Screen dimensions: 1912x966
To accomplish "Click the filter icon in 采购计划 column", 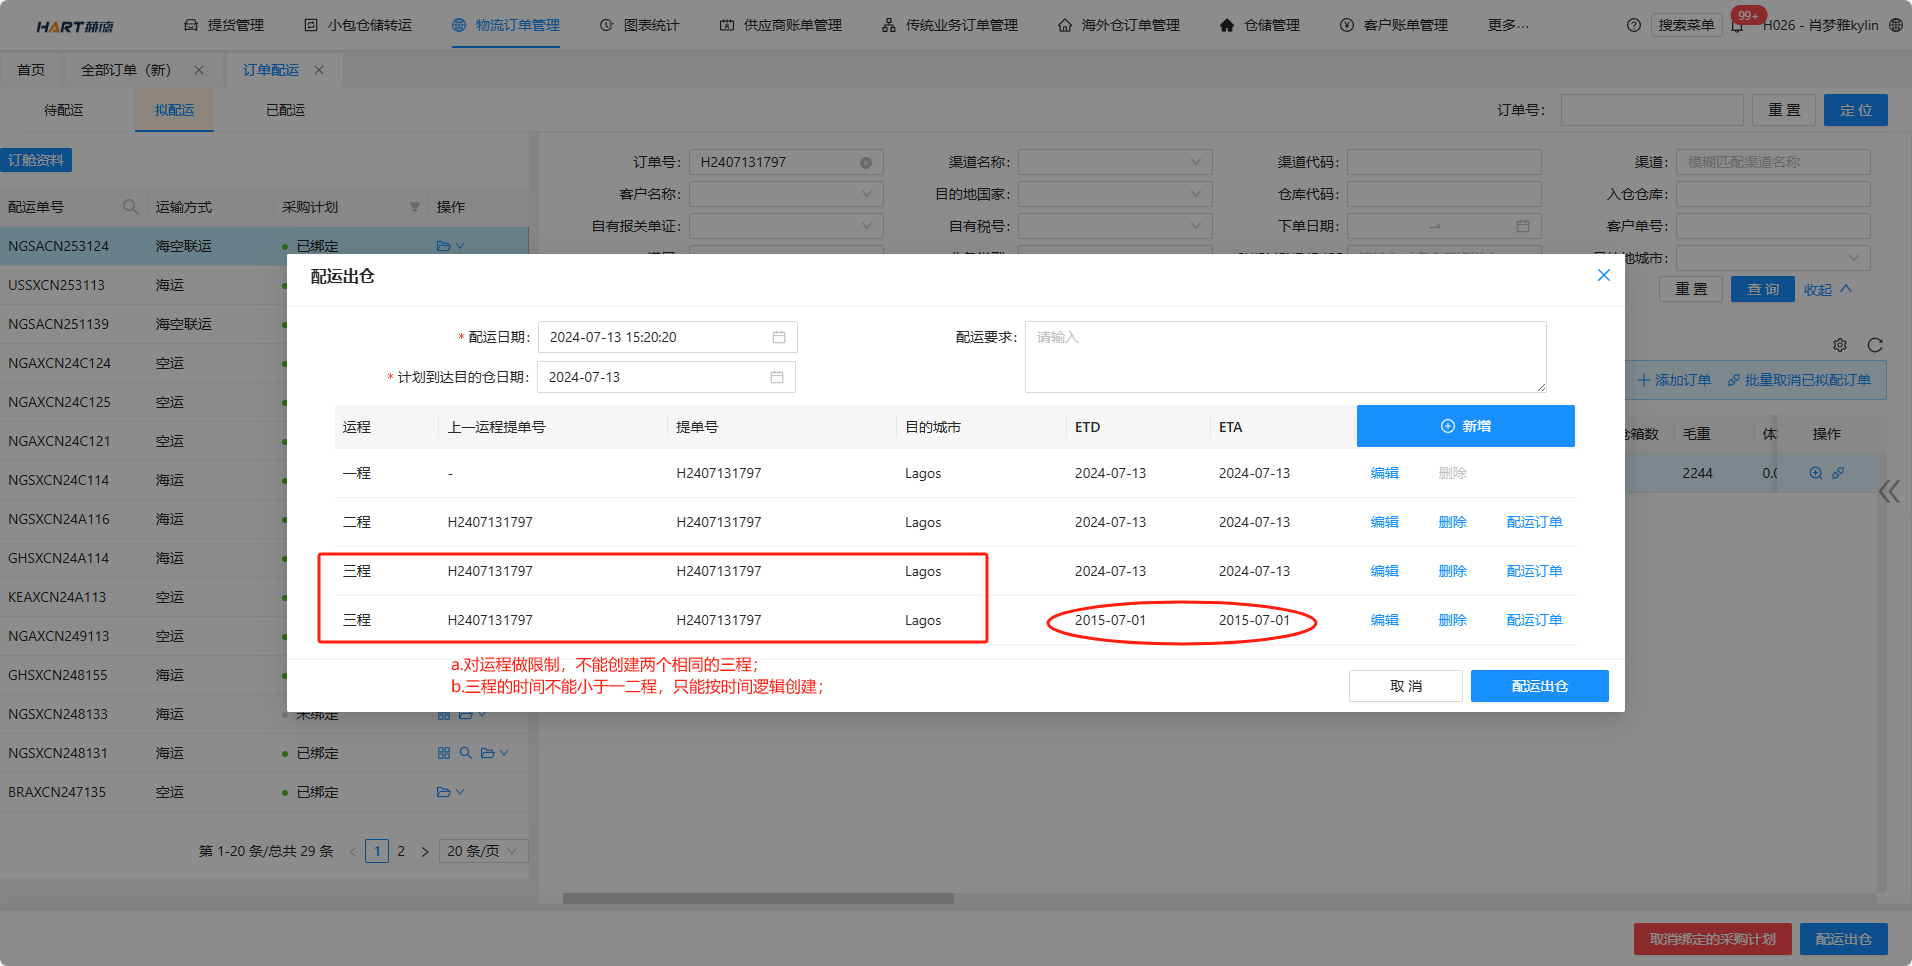I will click(414, 207).
